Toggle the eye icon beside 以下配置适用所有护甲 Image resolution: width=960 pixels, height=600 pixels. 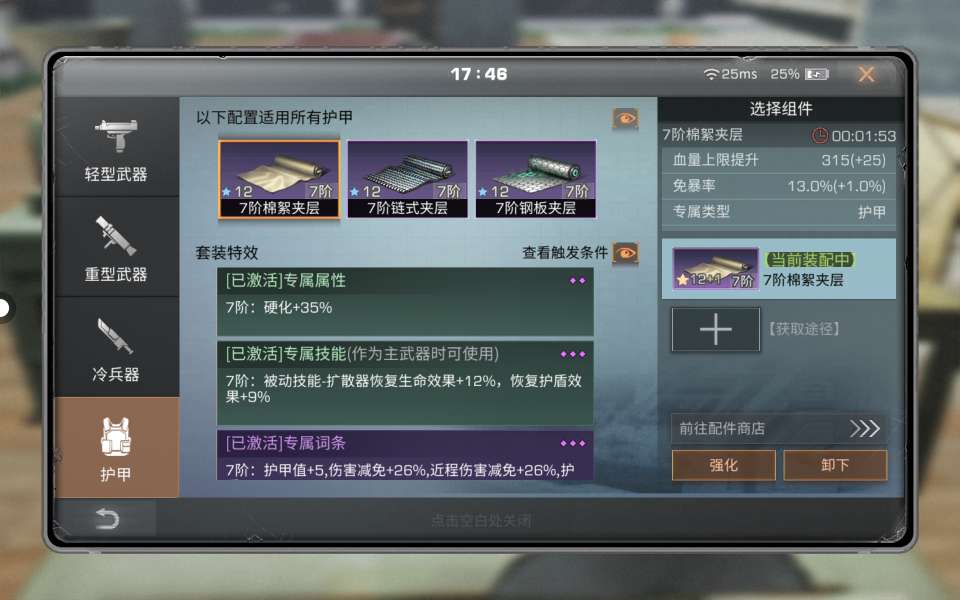[x=625, y=118]
